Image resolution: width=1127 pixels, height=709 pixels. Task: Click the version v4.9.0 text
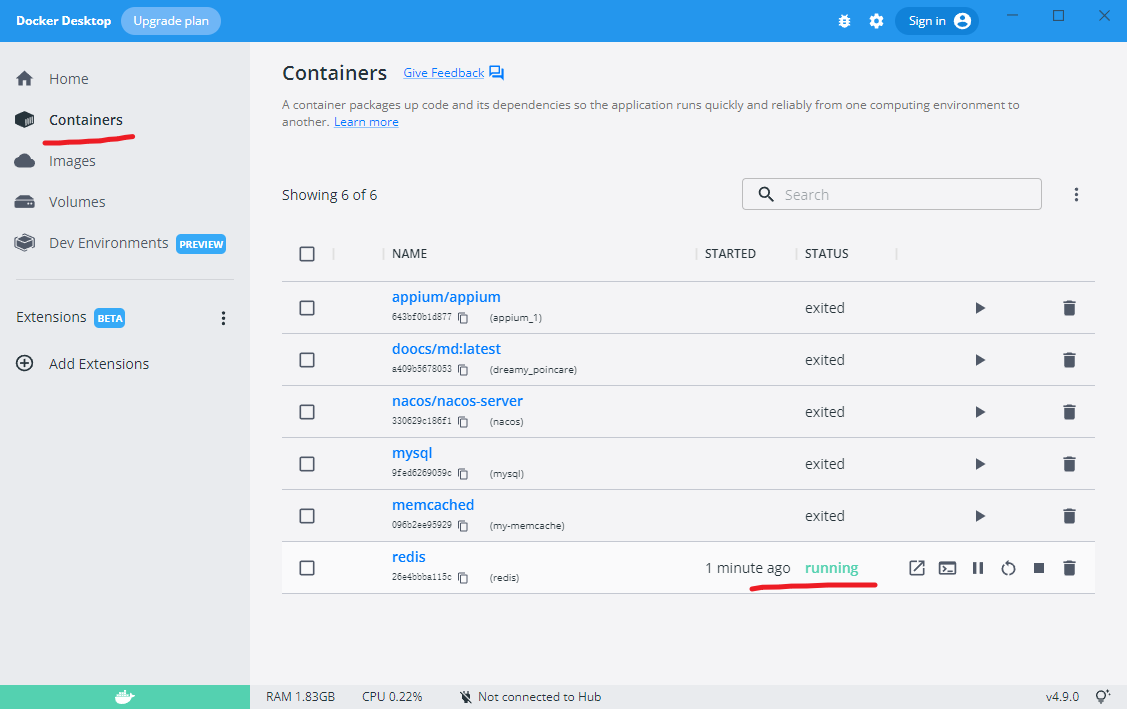pyautogui.click(x=1062, y=696)
